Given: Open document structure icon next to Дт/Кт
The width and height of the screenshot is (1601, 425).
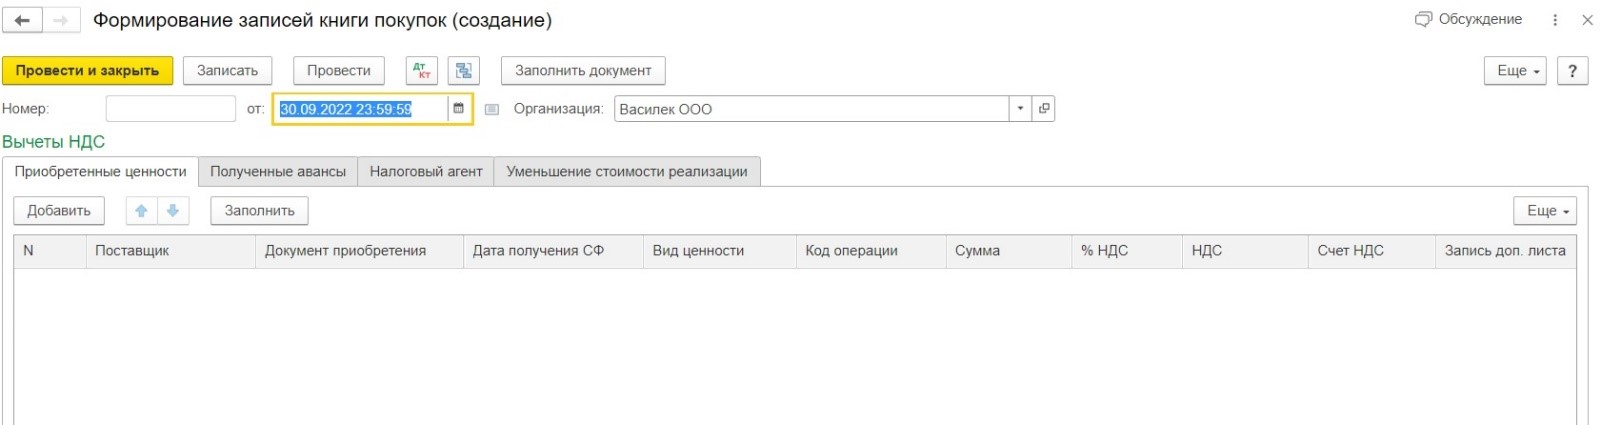Looking at the screenshot, I should click(464, 71).
